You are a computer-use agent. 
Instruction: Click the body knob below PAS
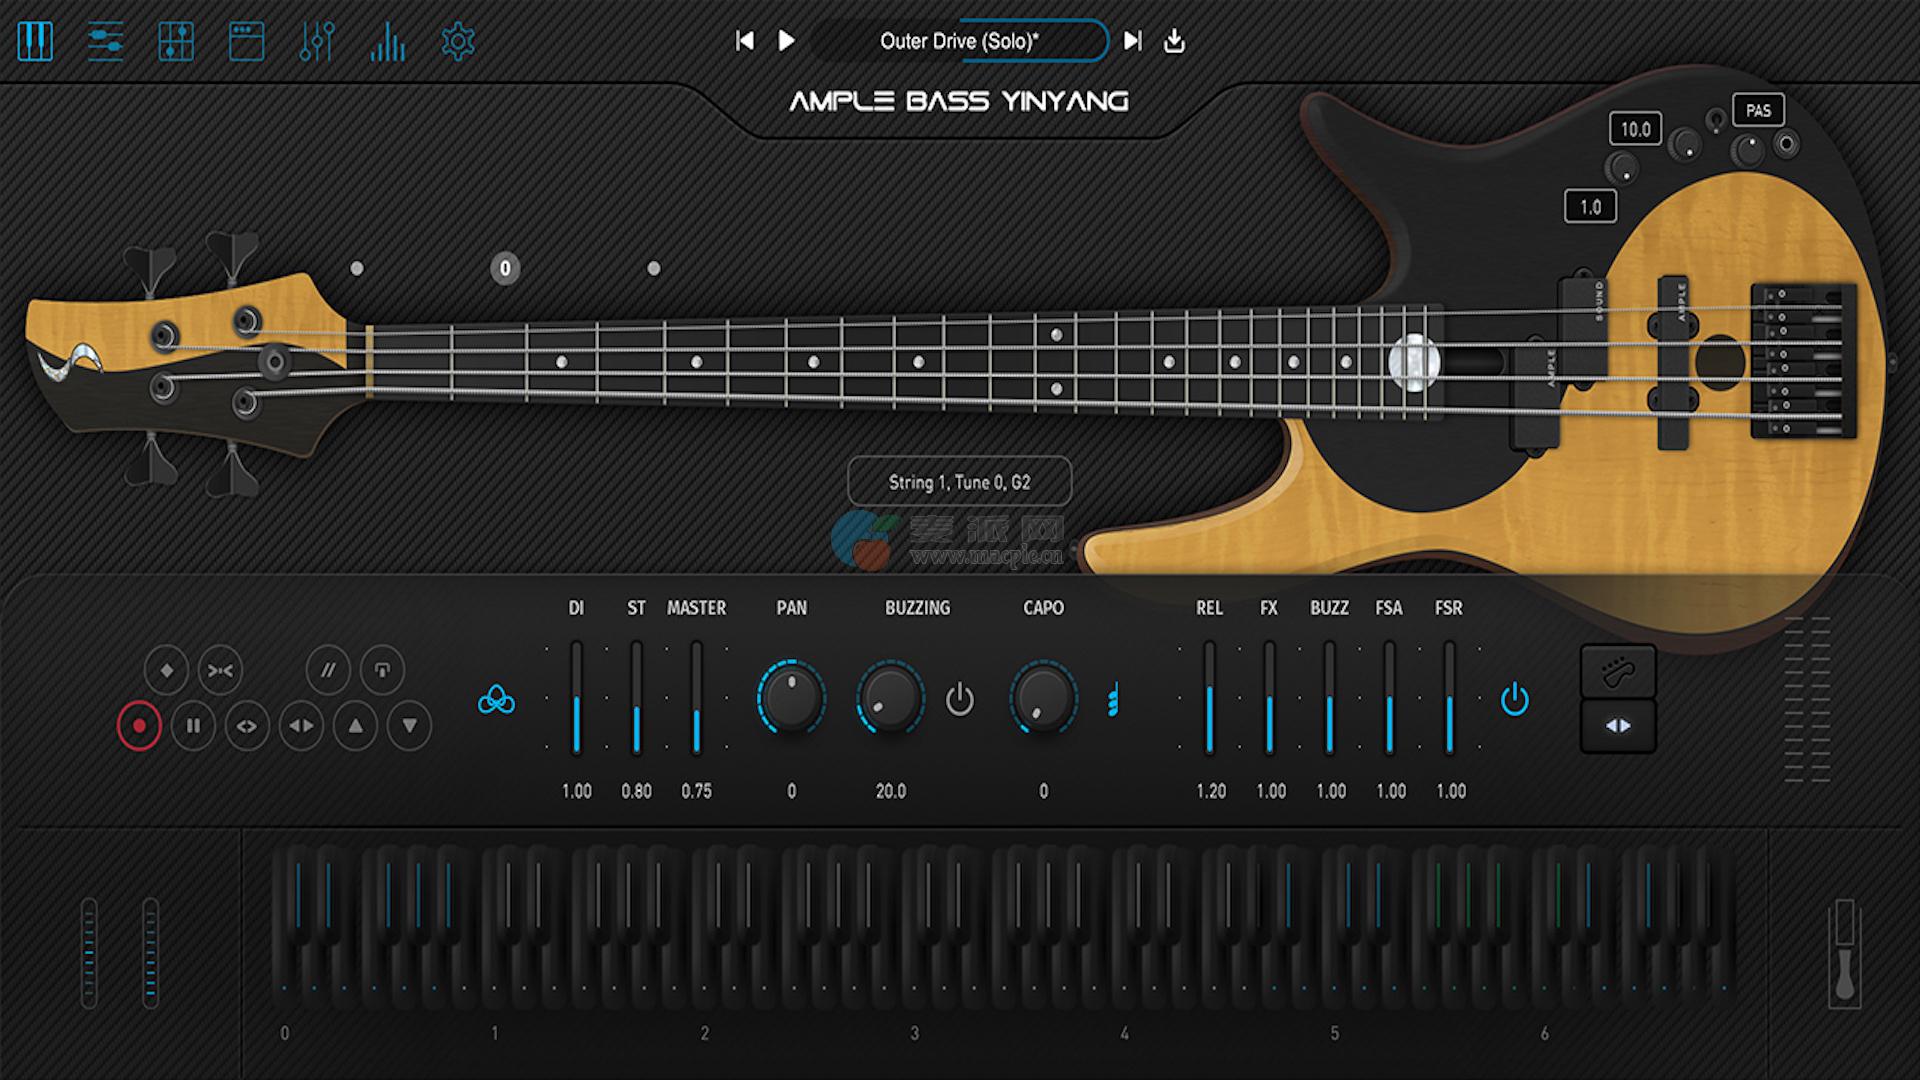pyautogui.click(x=1748, y=151)
